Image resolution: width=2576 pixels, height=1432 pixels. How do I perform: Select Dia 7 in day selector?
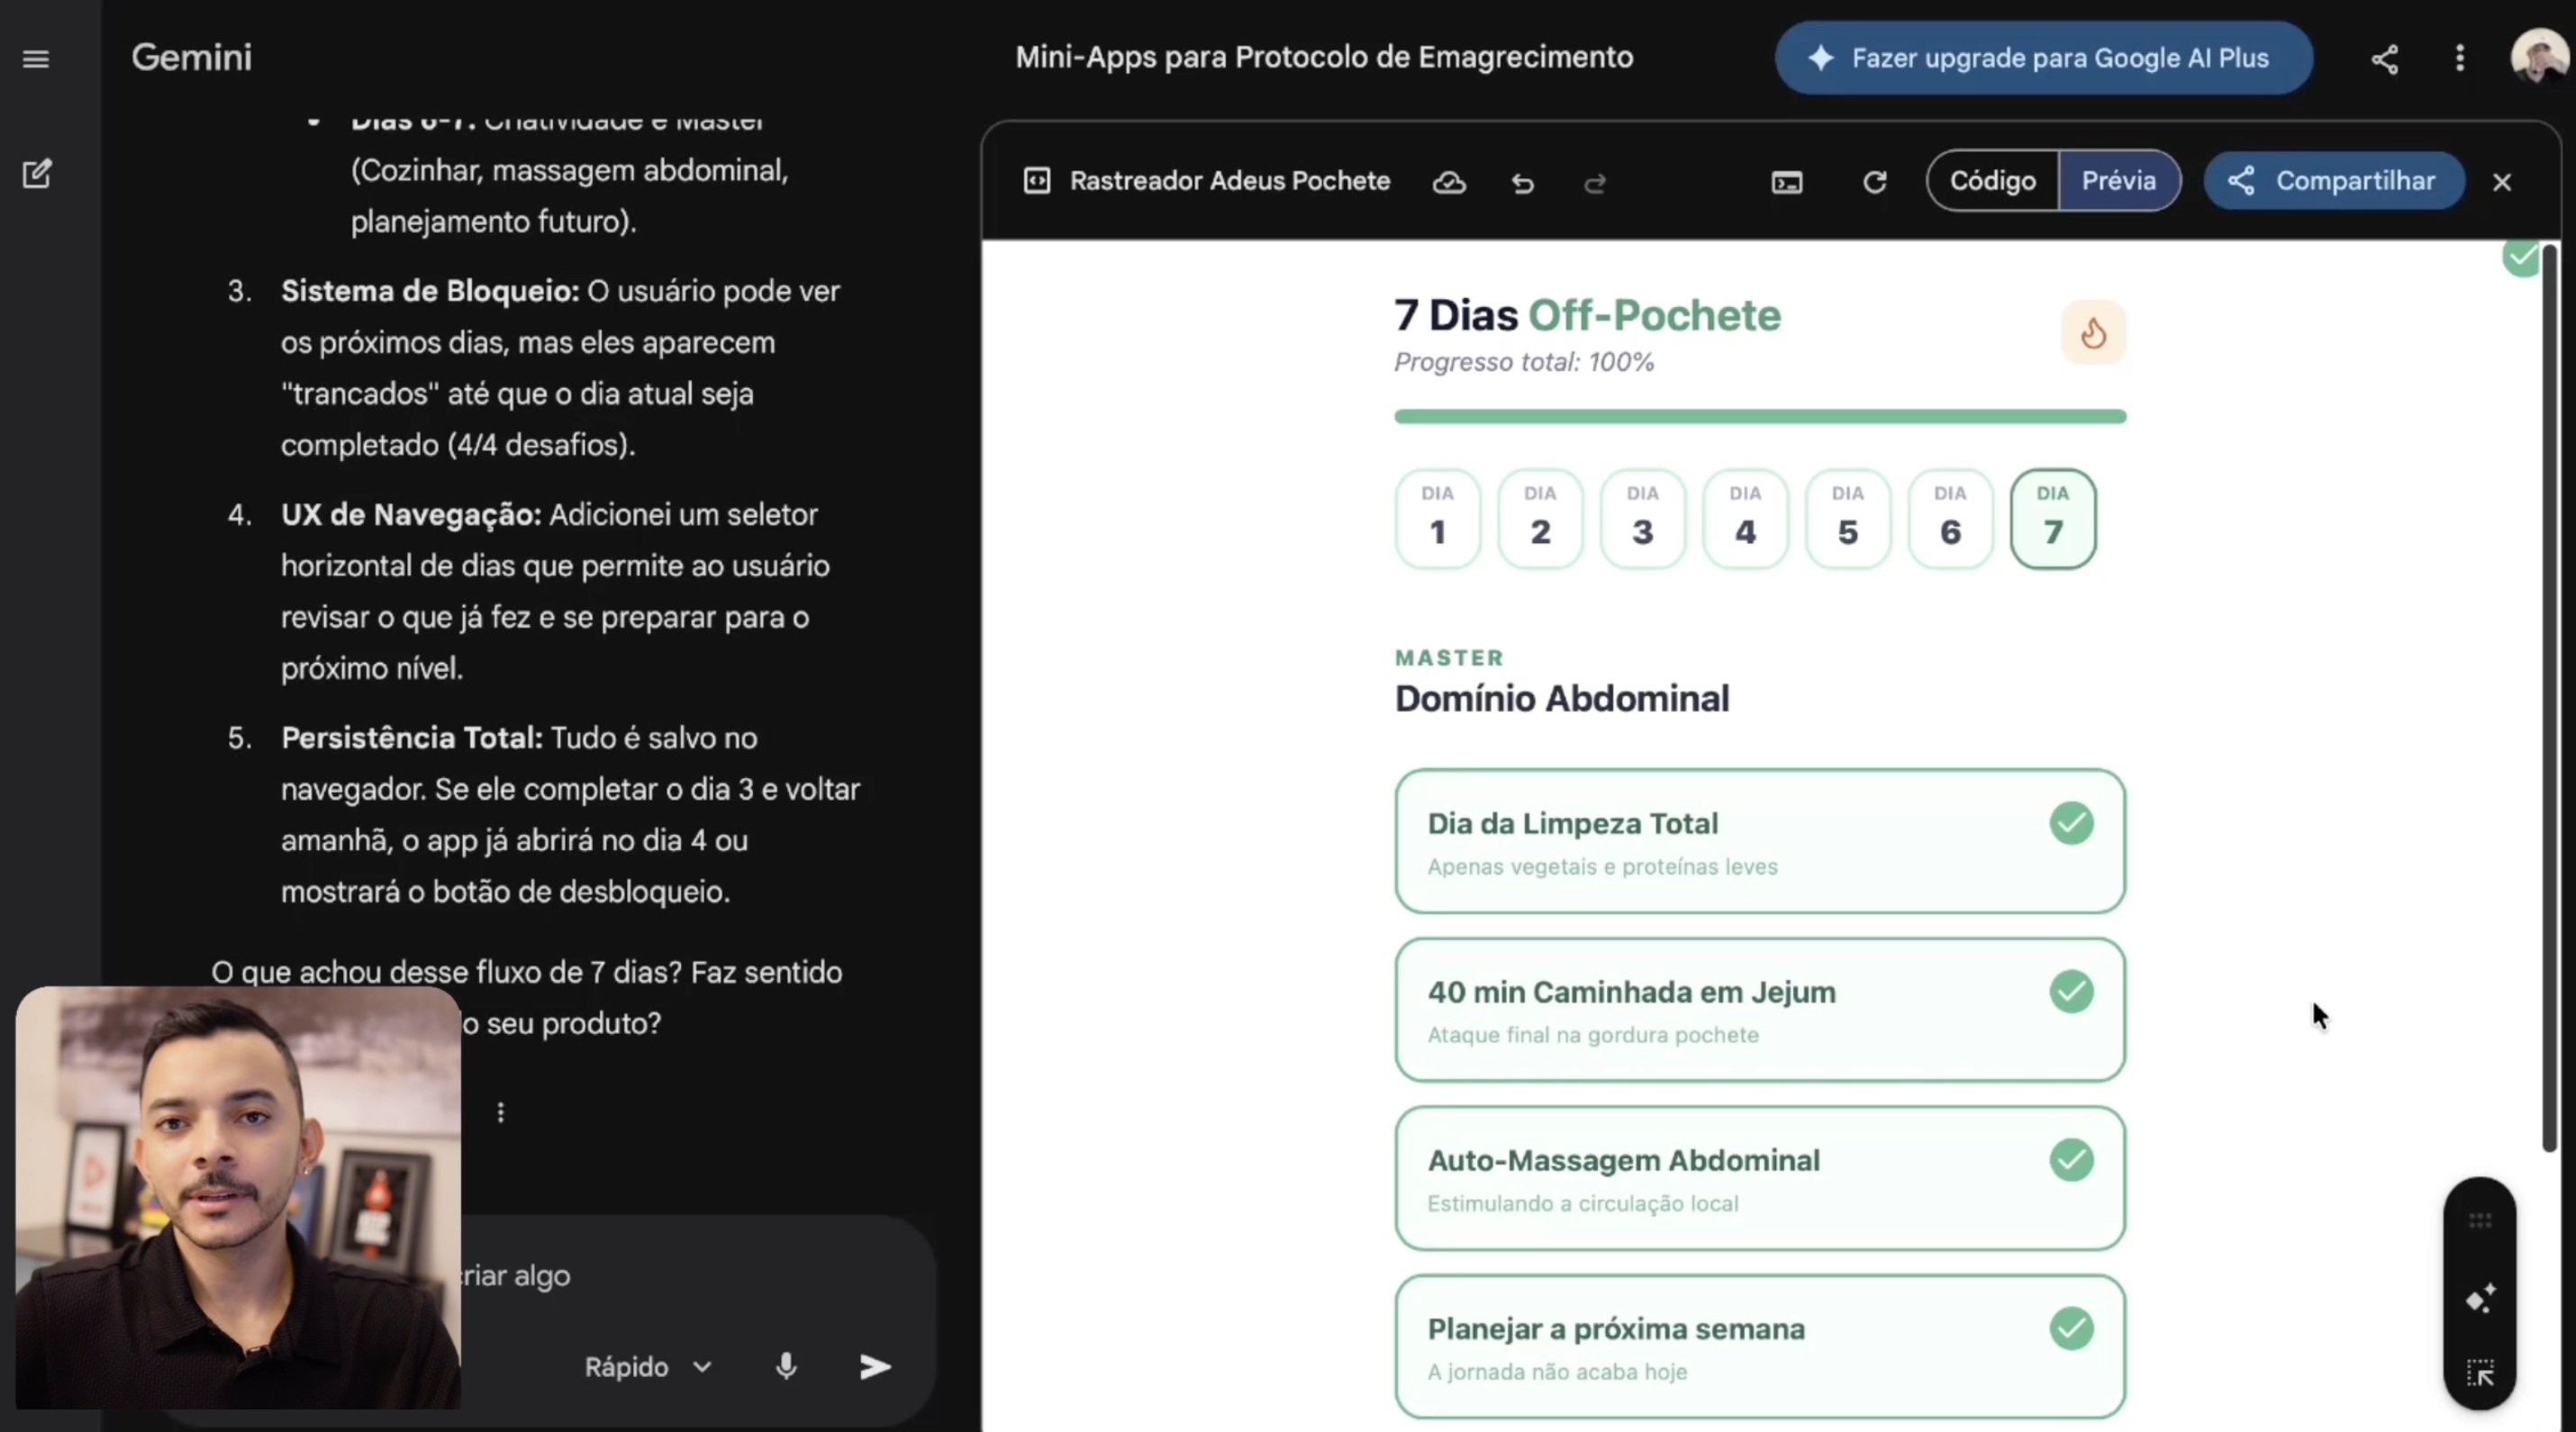[2053, 519]
